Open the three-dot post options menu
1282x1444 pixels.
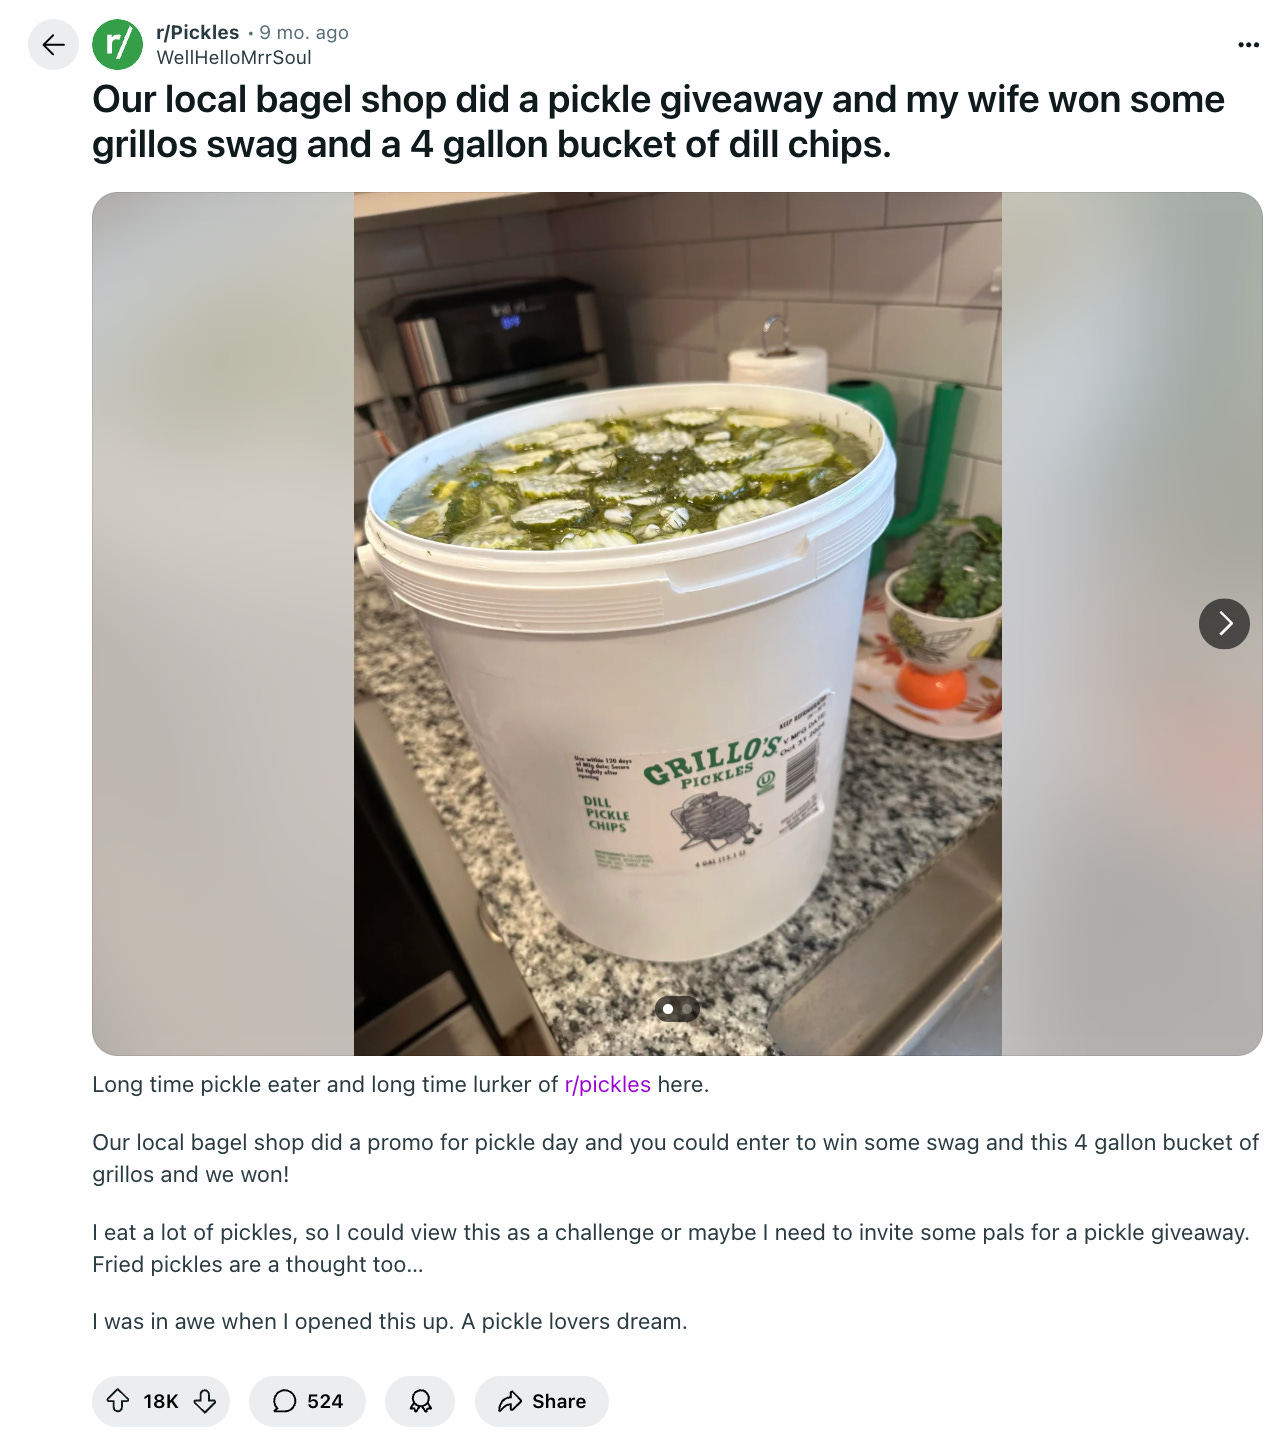point(1248,45)
